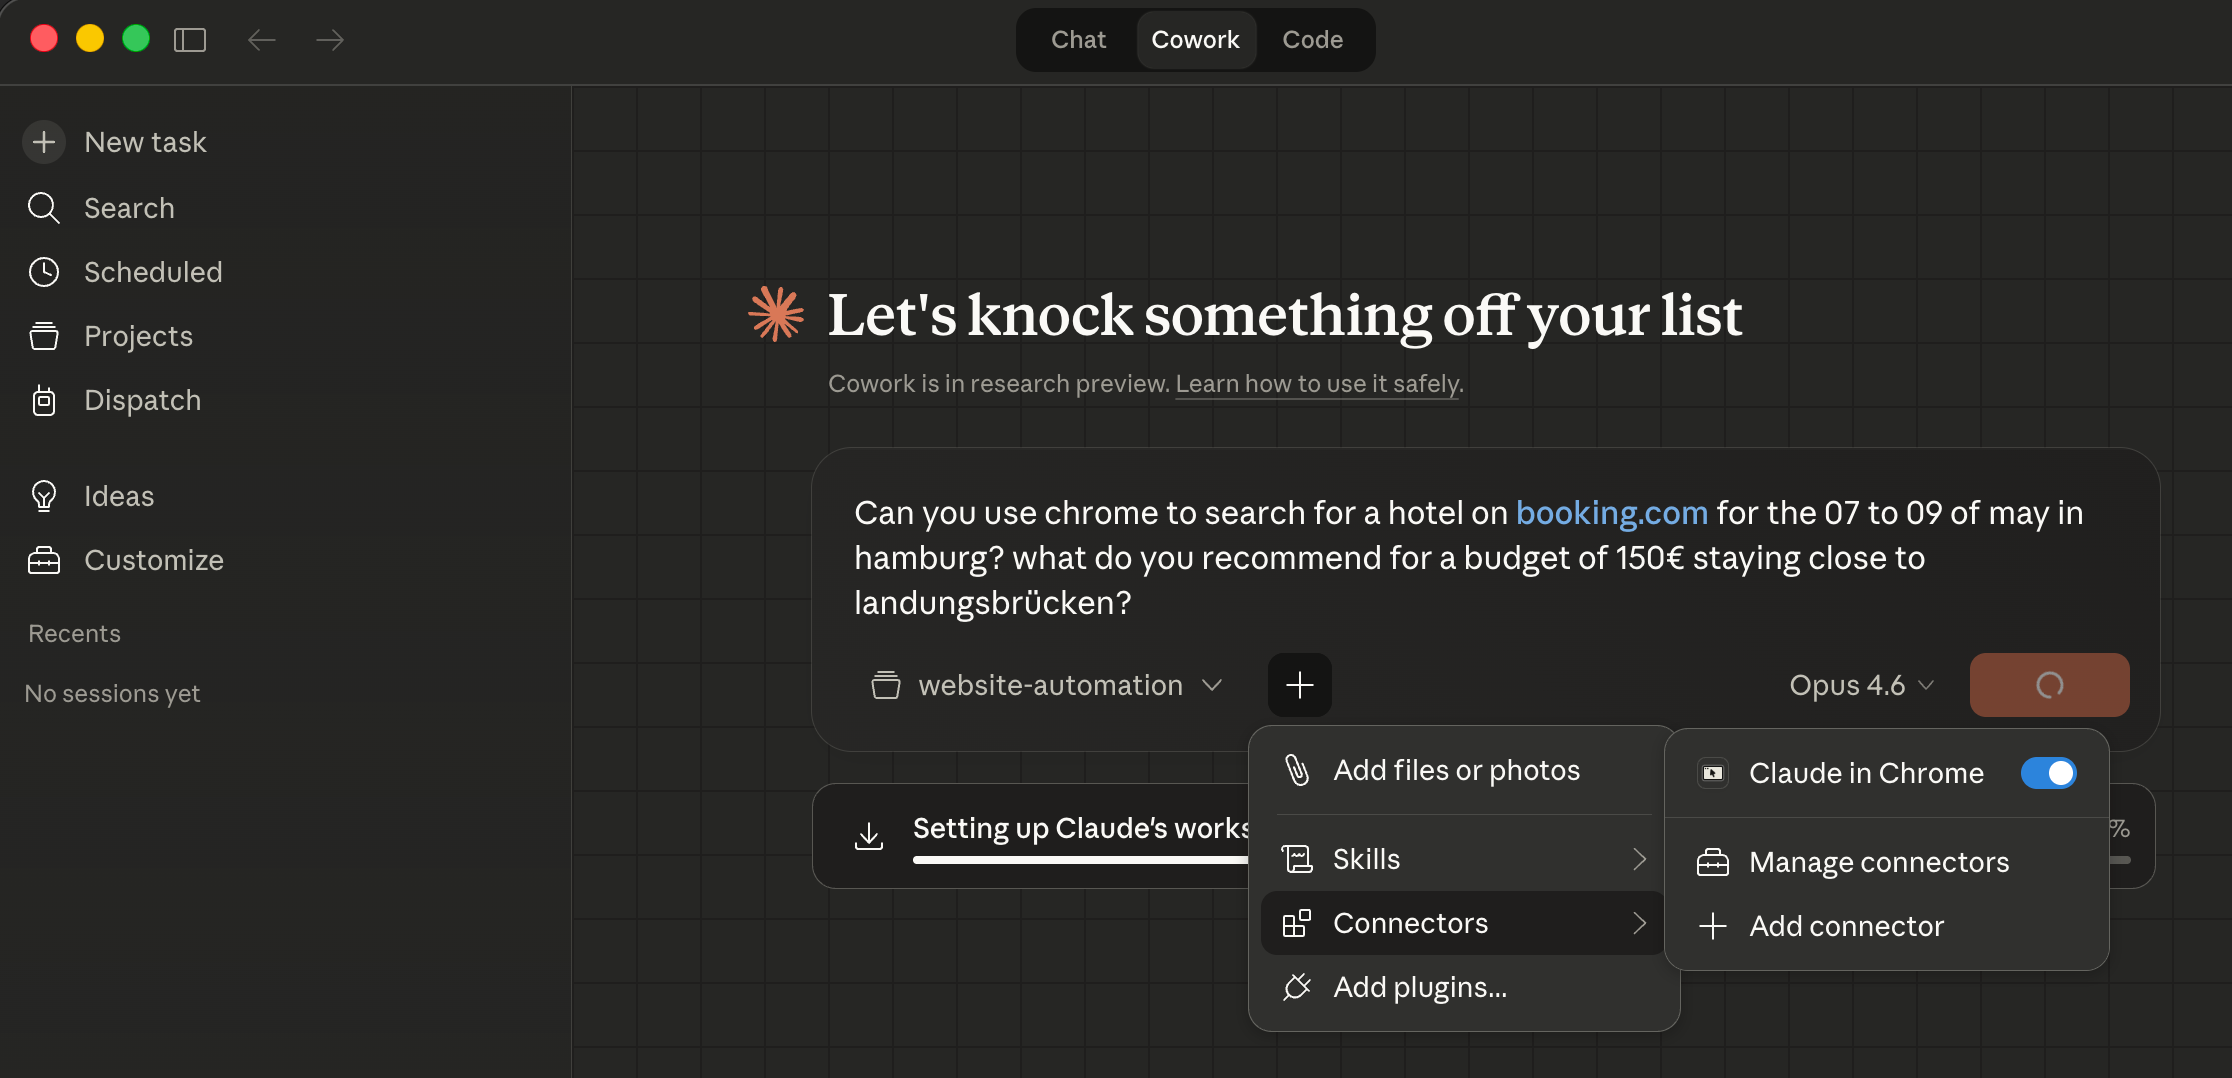The width and height of the screenshot is (2232, 1078).
Task: Click 'No sessions yet' text
Action: [112, 694]
